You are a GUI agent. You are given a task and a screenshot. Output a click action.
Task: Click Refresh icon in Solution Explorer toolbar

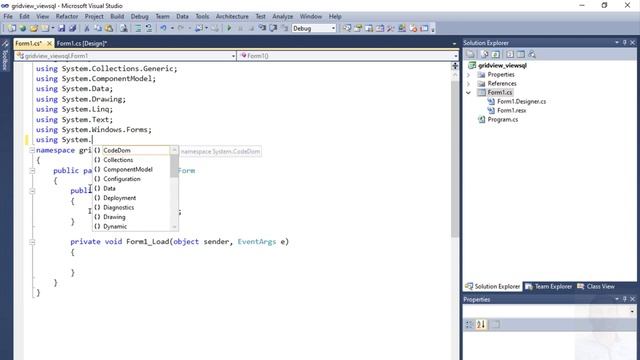pyautogui.click(x=495, y=54)
